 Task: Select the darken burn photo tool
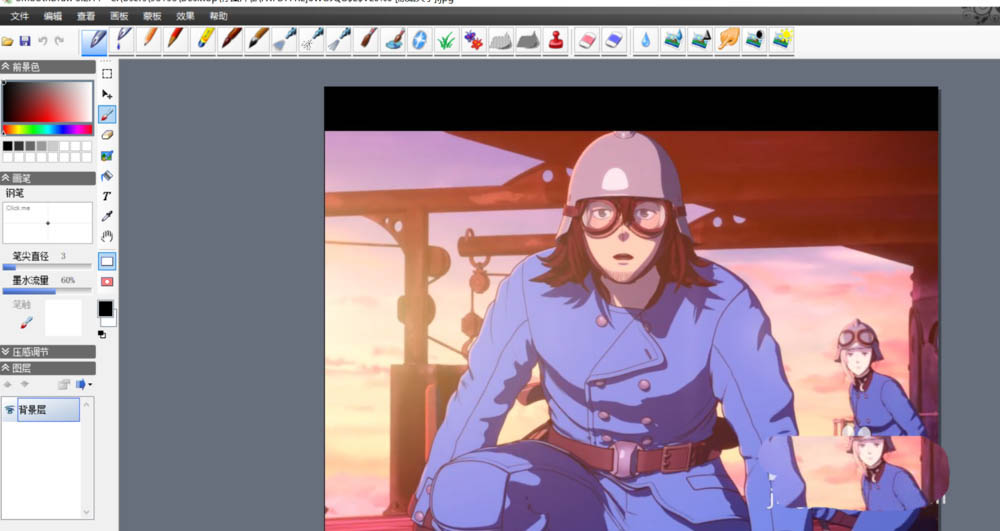[754, 41]
